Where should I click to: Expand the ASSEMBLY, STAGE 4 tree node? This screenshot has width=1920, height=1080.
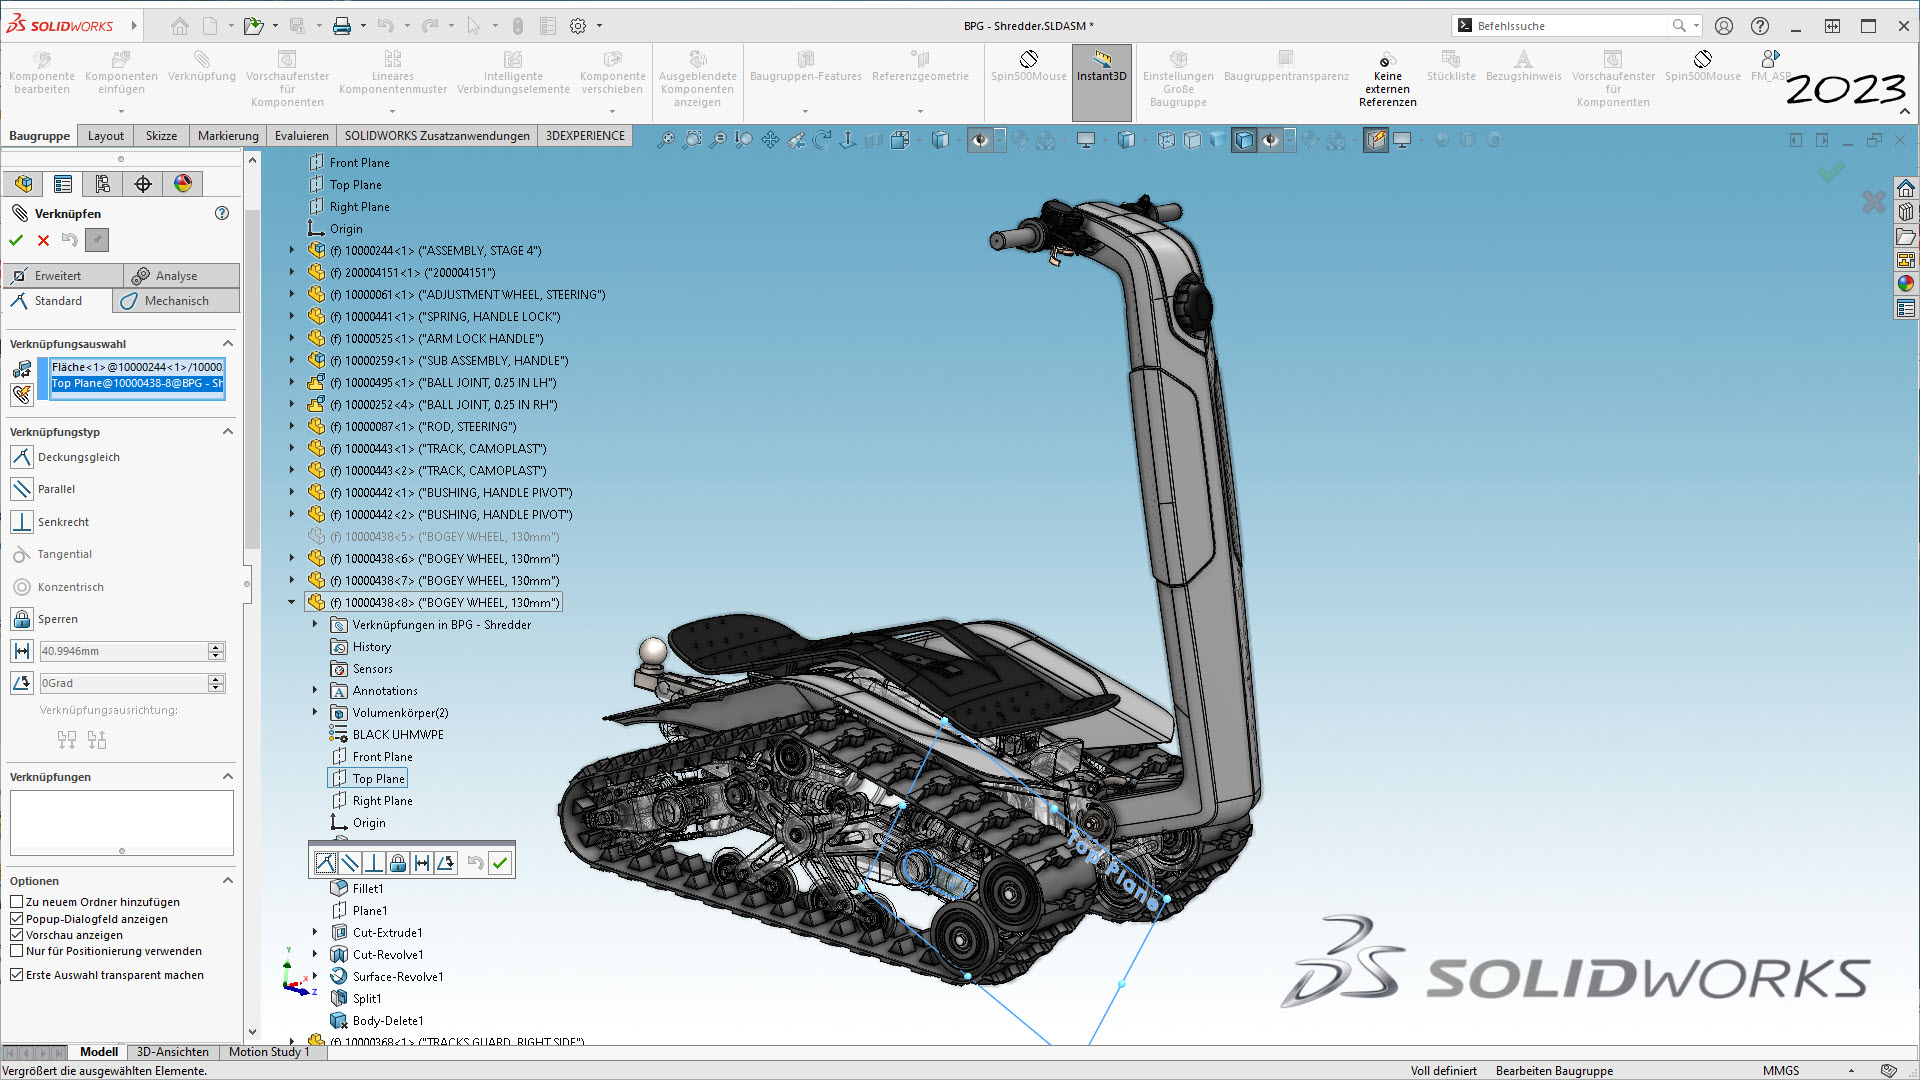pyautogui.click(x=292, y=250)
